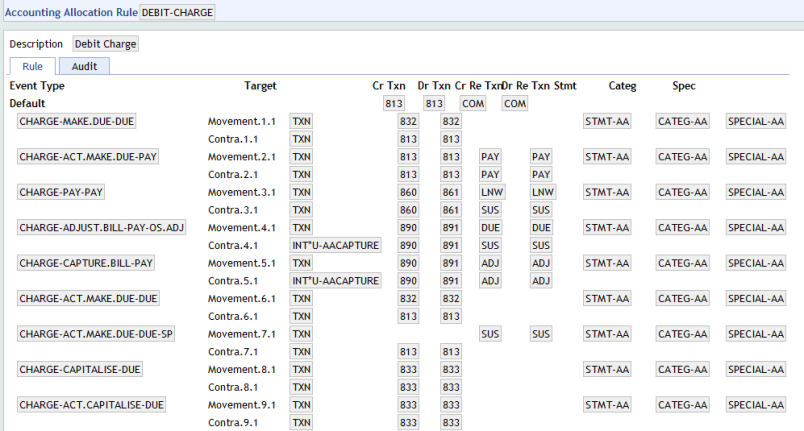Select the CHARGE-ACT.CAPITALISE-DUE event type field

coord(91,405)
